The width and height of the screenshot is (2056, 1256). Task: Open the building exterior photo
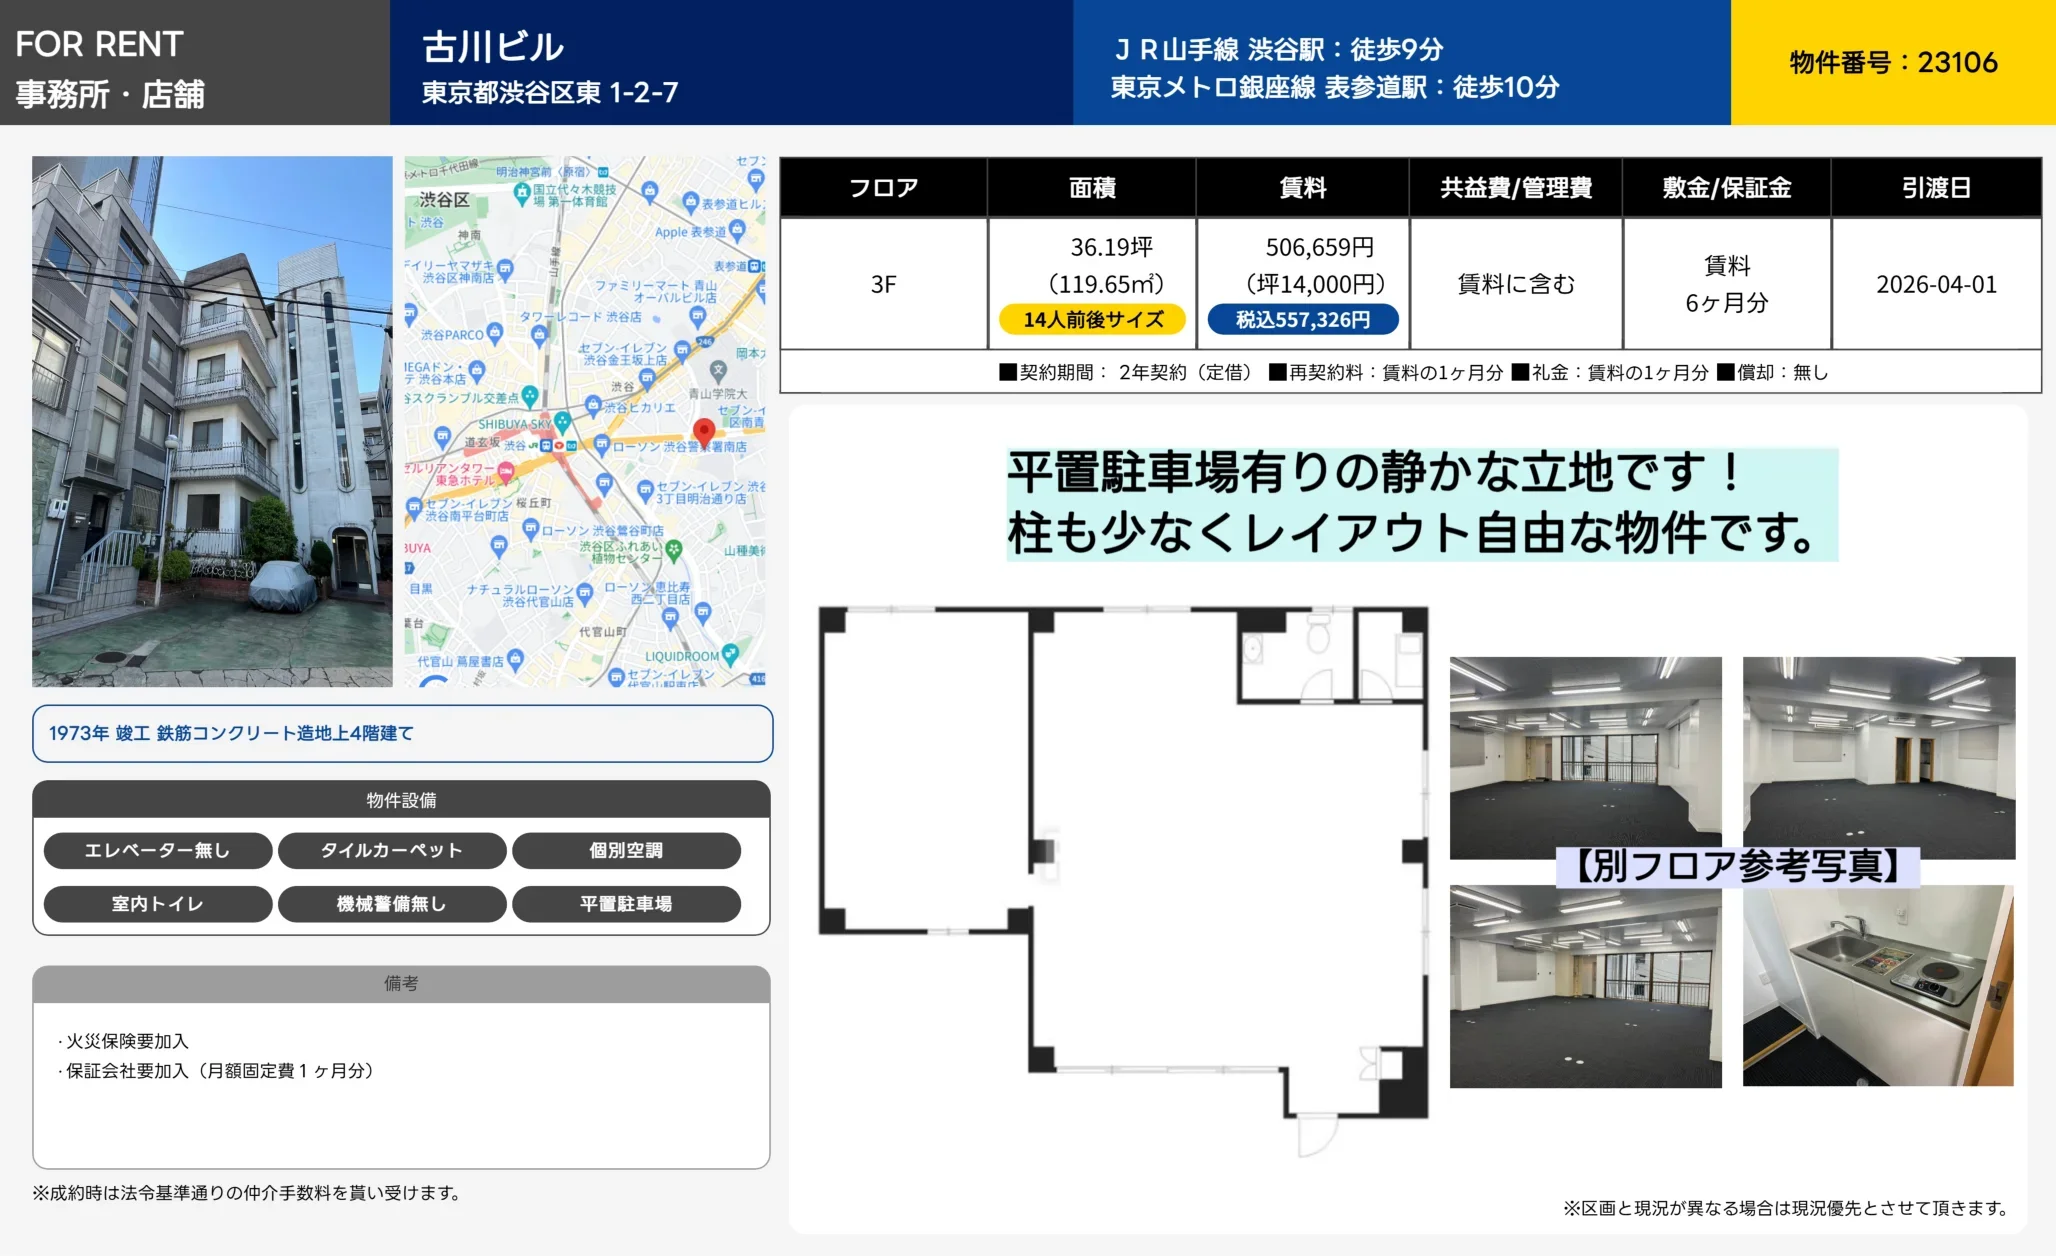(212, 421)
